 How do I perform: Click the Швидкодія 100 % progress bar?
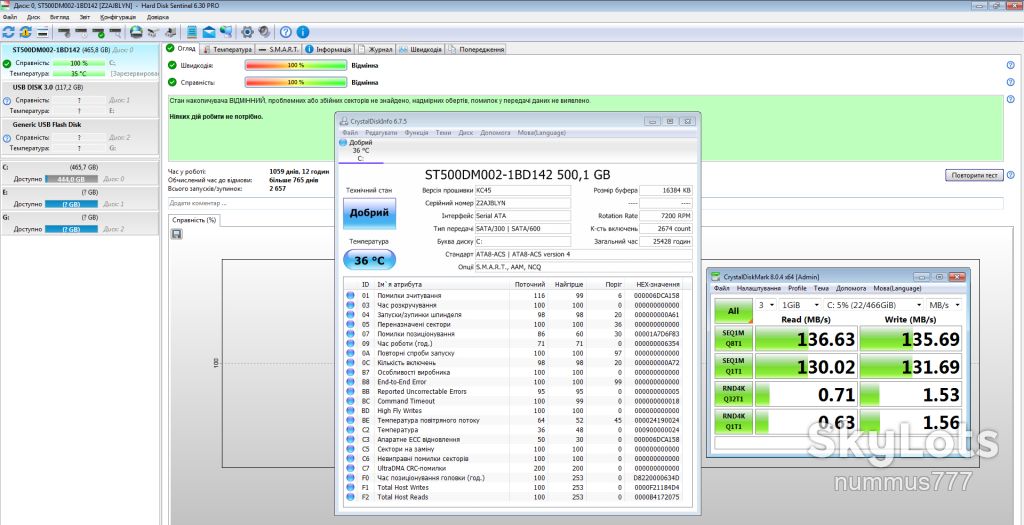point(295,65)
